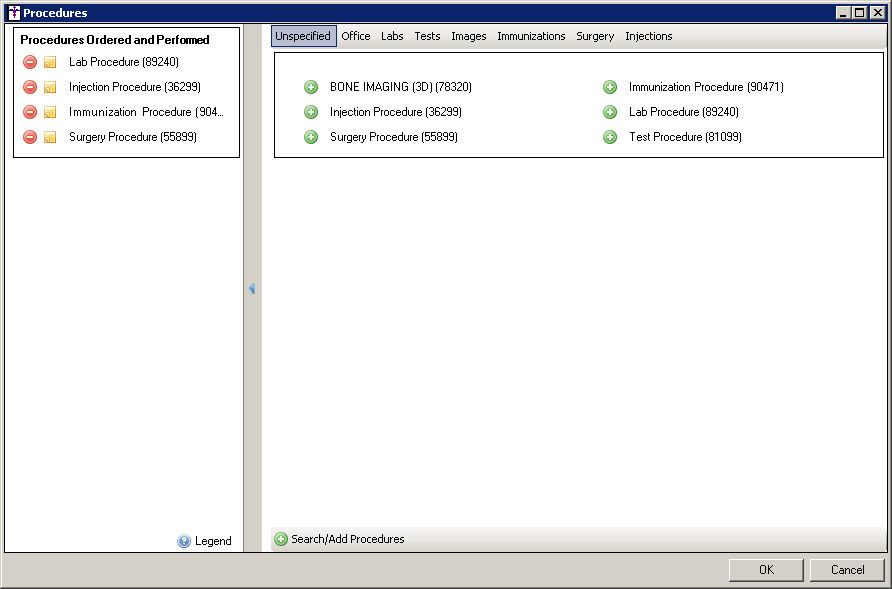892x589 pixels.
Task: Open the Office tab
Action: pyautogui.click(x=355, y=36)
